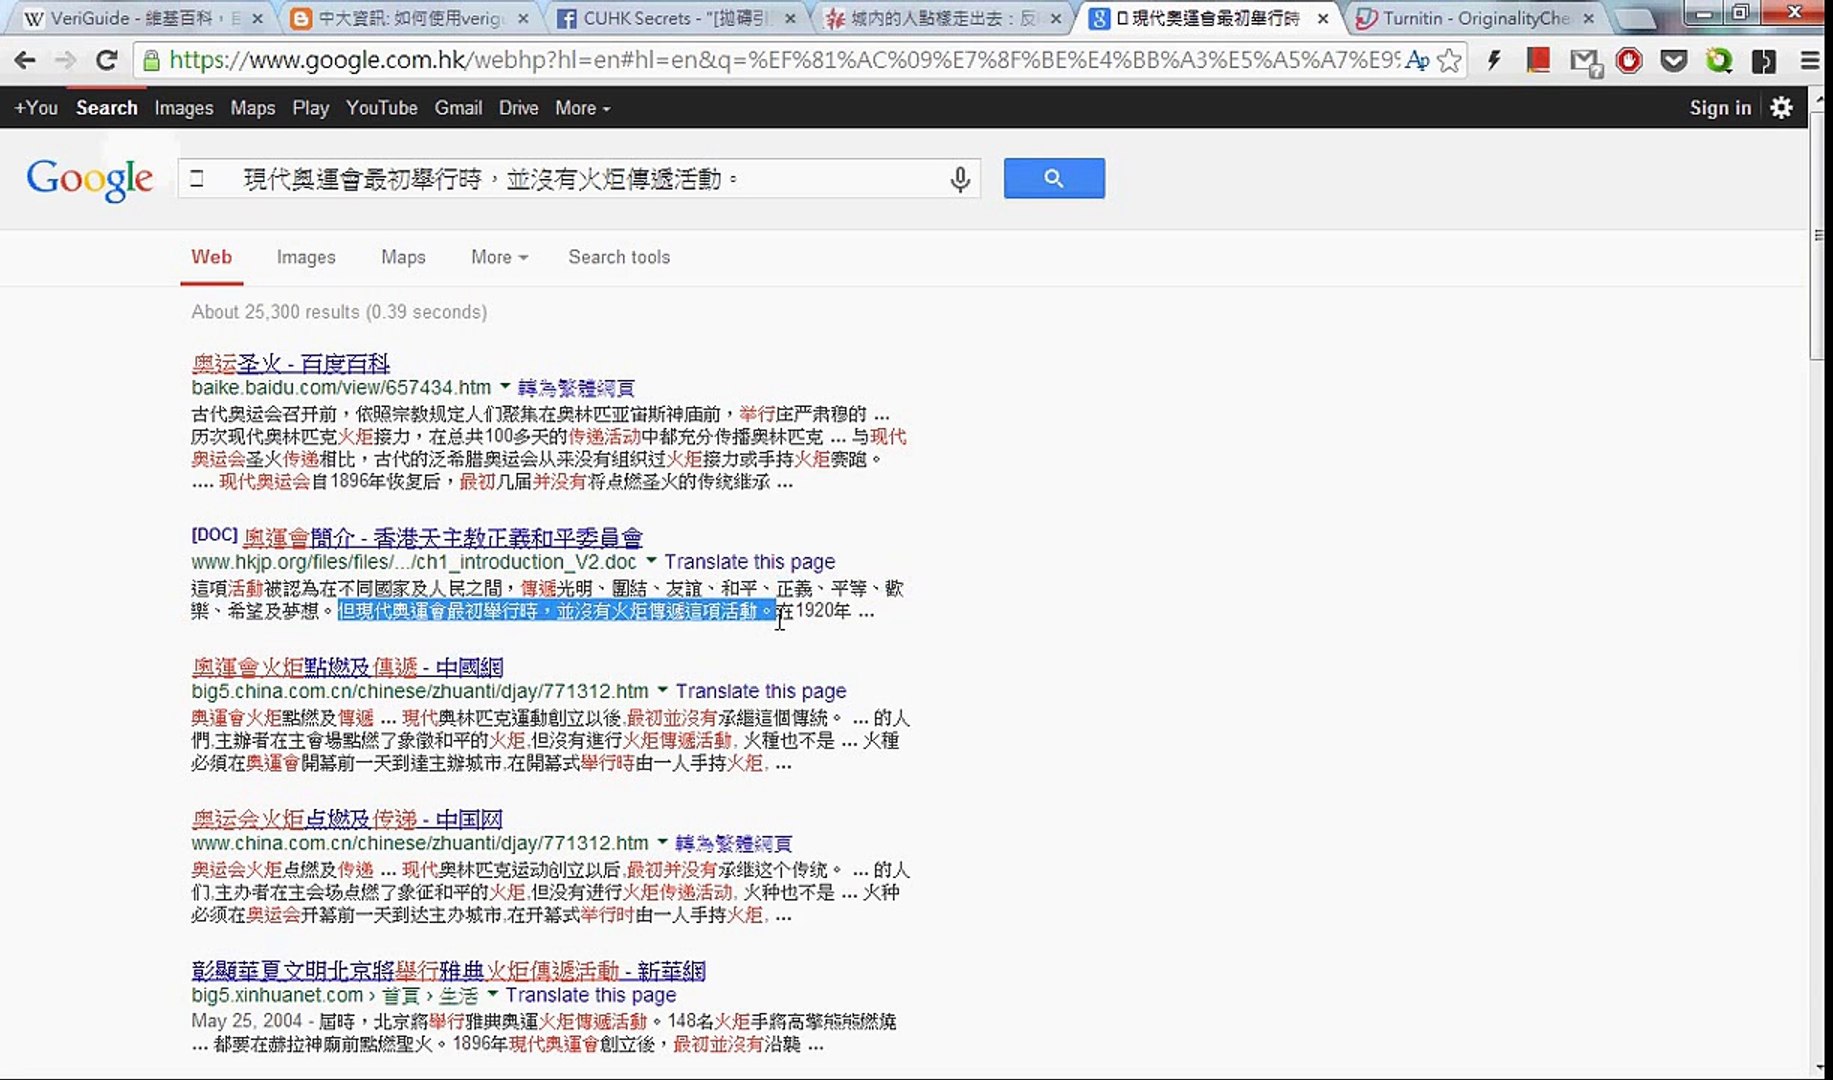Click the Sign in button
This screenshot has width=1833, height=1080.
click(1720, 108)
